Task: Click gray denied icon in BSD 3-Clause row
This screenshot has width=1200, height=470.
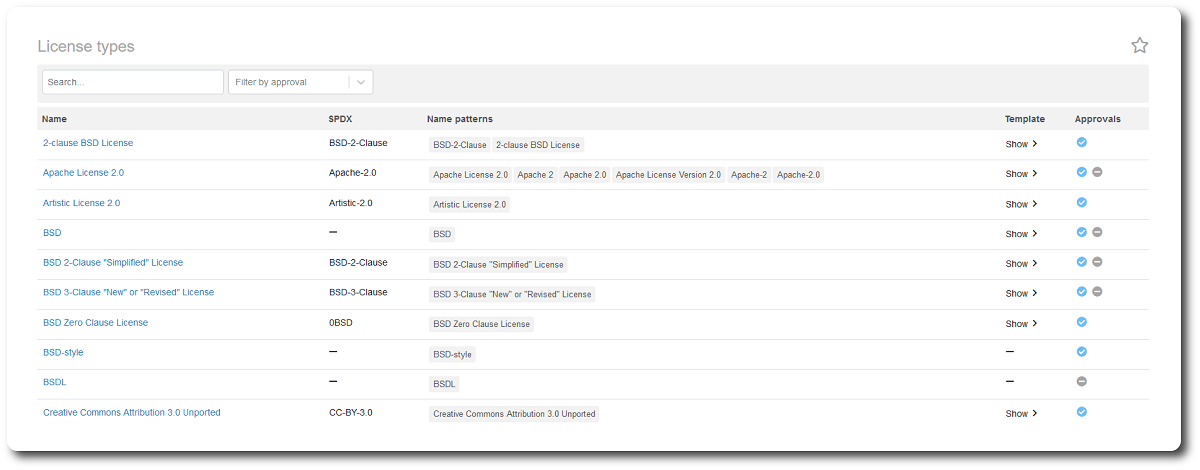Action: point(1097,292)
